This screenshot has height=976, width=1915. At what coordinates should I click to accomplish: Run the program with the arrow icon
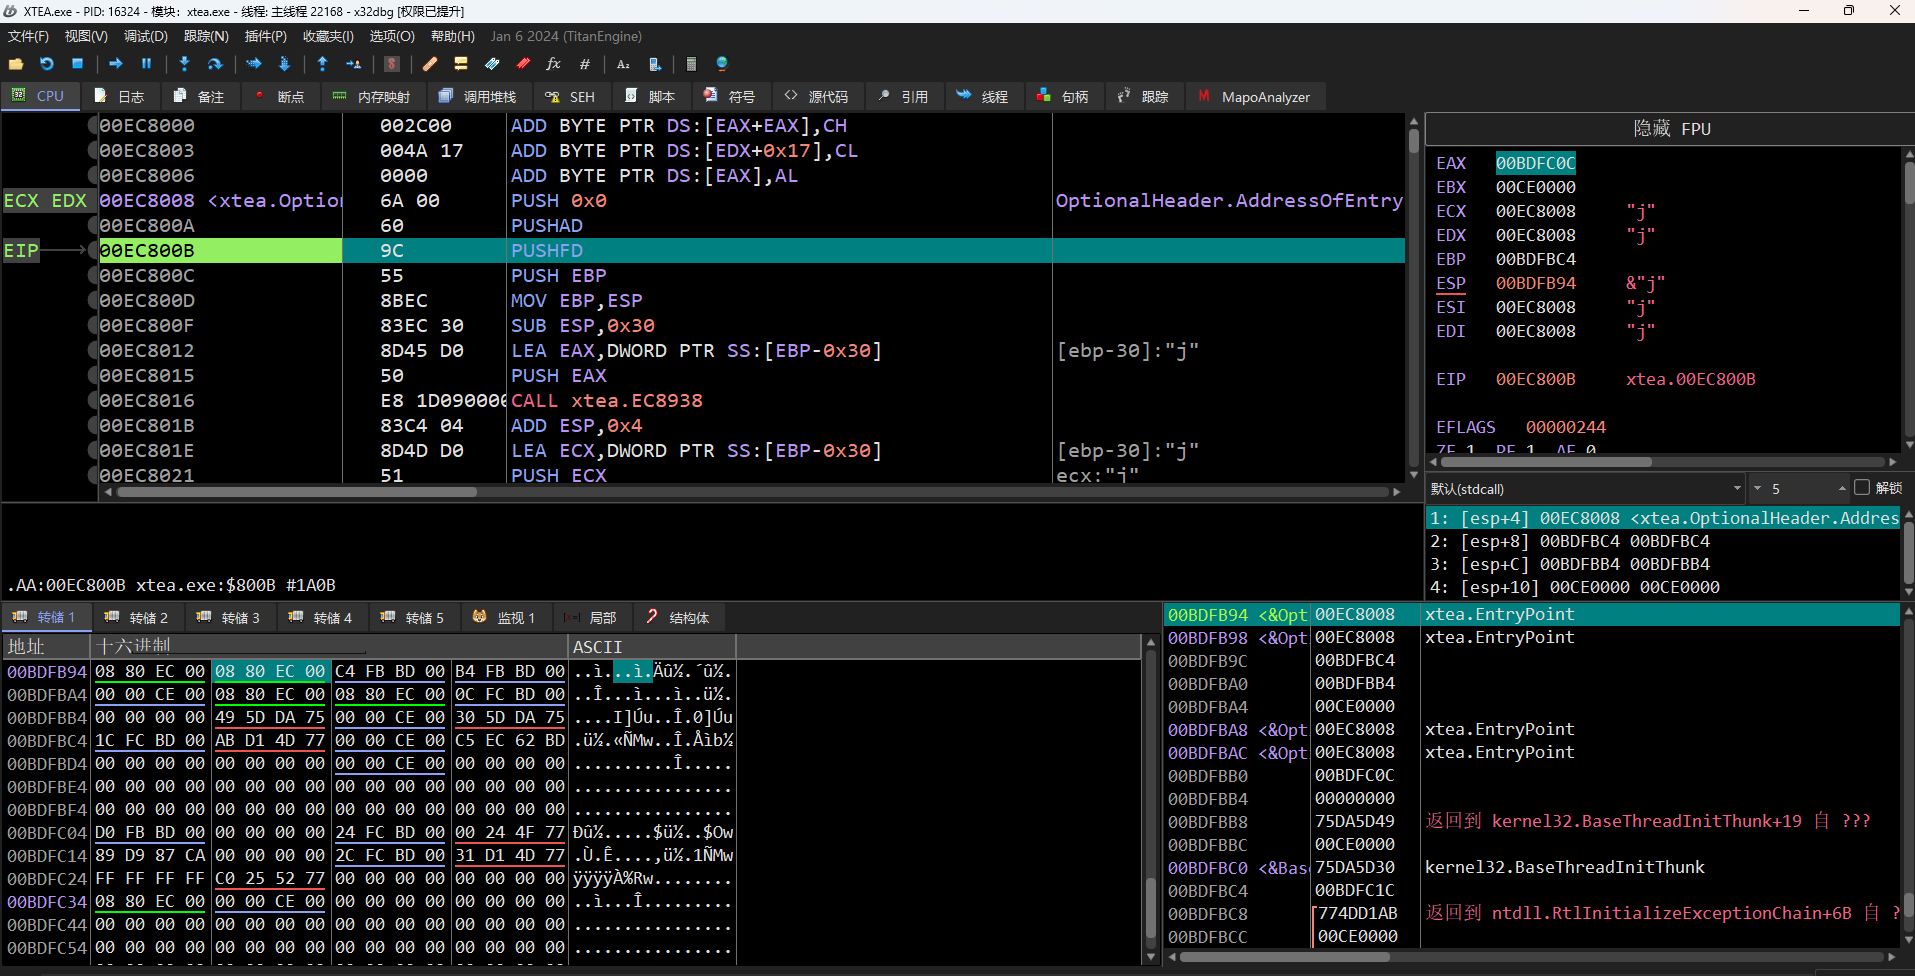[116, 64]
